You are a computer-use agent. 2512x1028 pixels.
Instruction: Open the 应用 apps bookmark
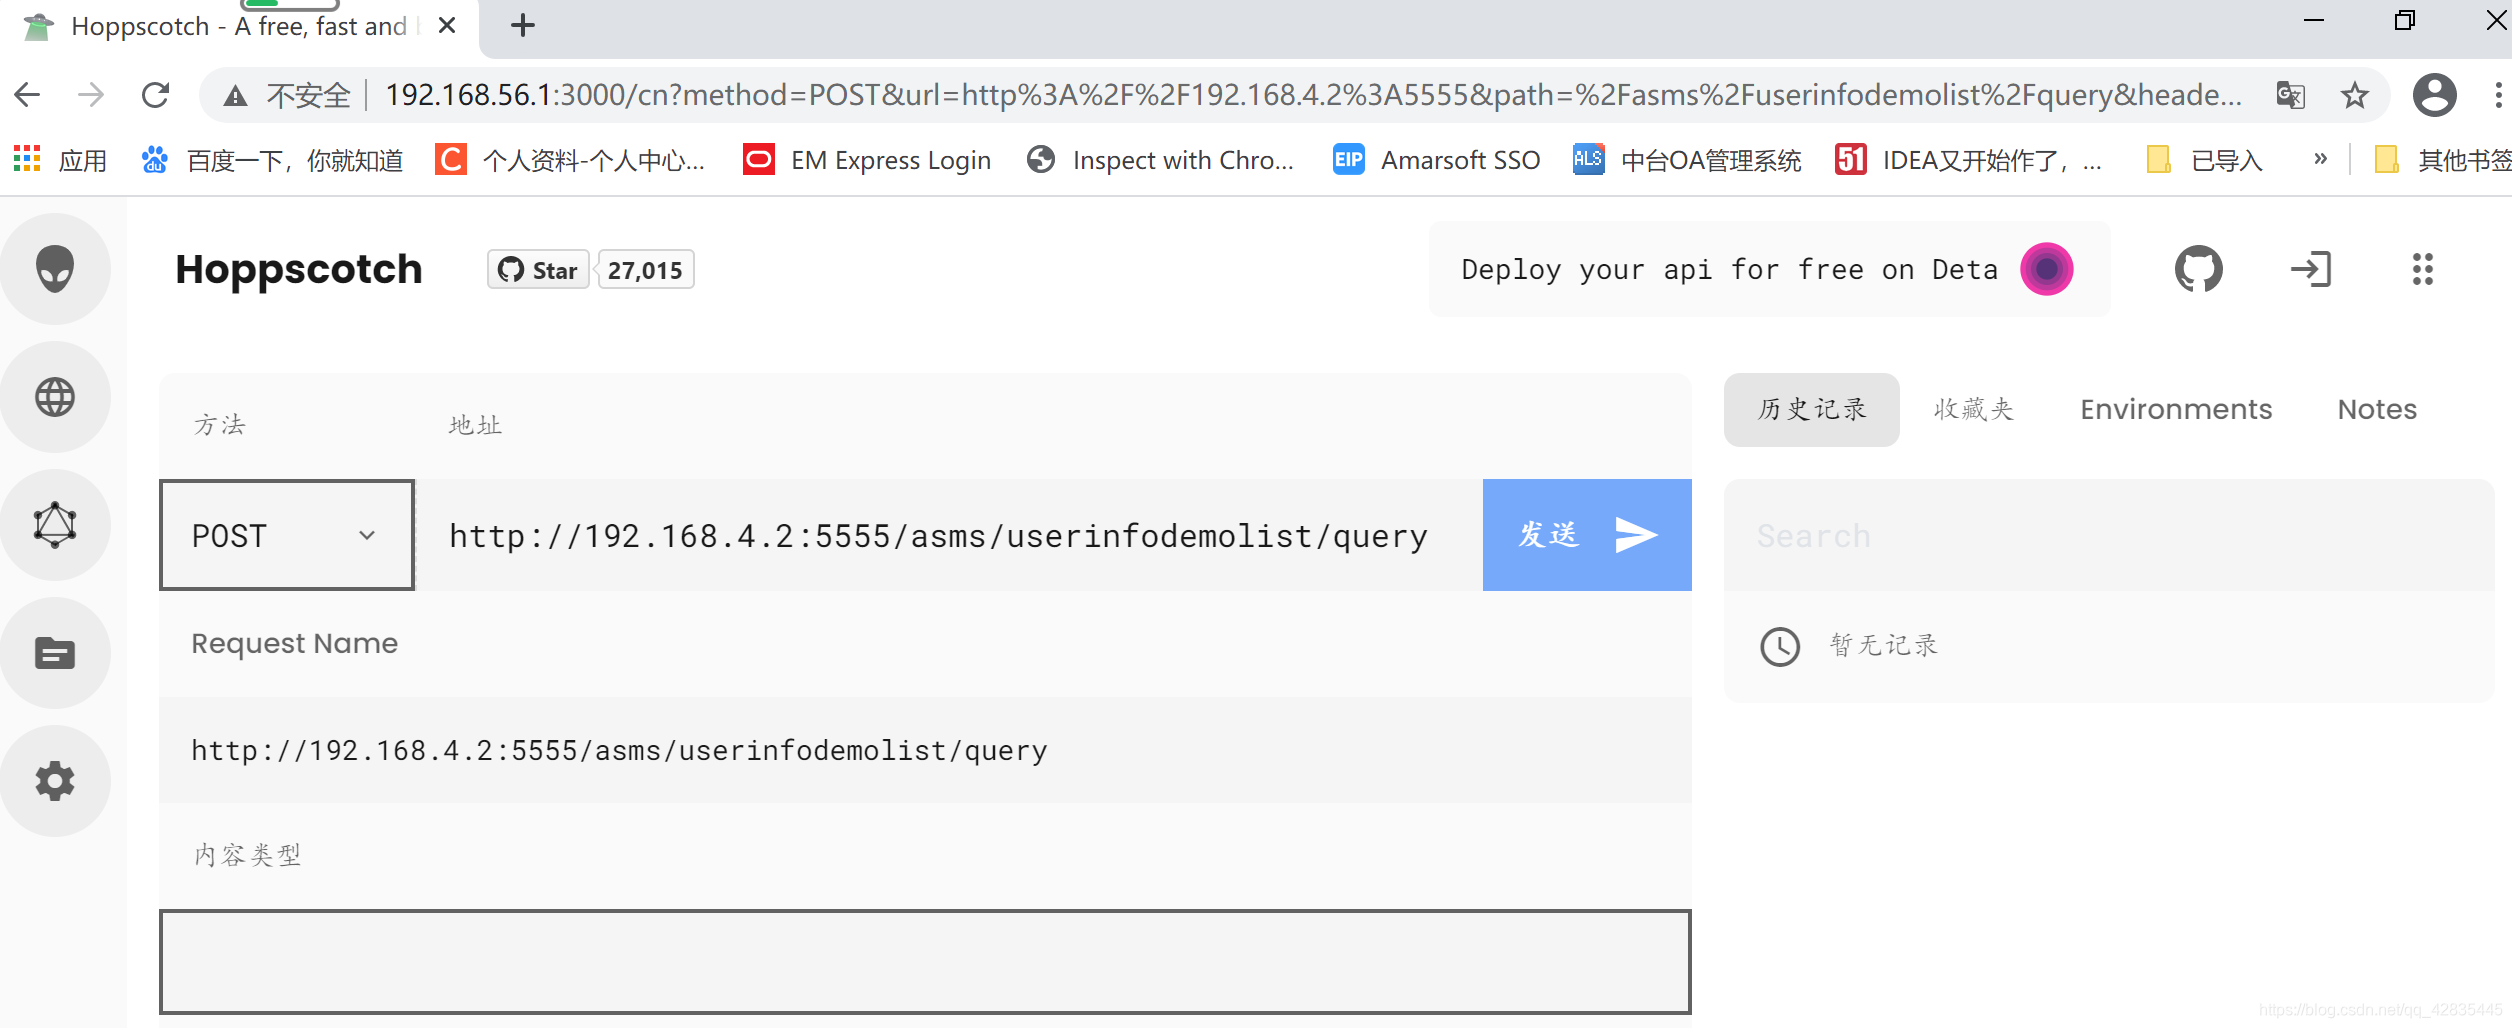pyautogui.click(x=60, y=160)
